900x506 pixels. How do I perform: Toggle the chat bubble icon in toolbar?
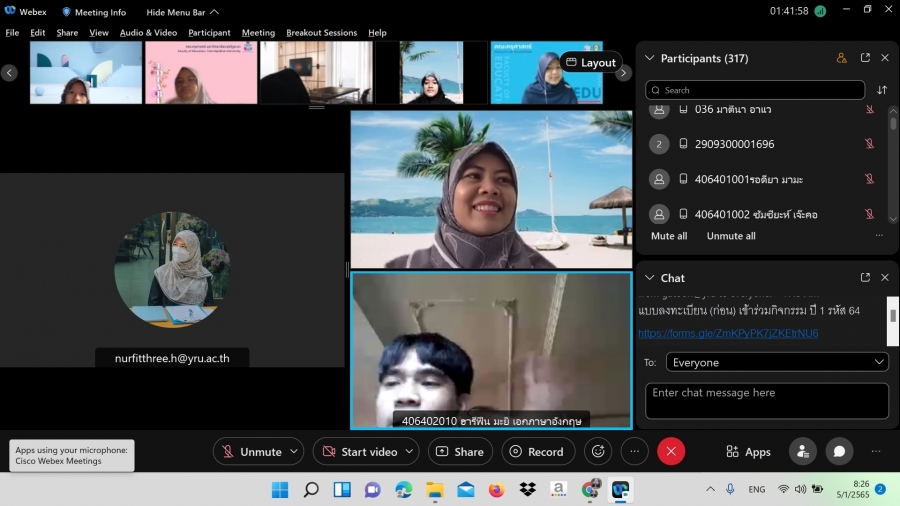tap(839, 451)
